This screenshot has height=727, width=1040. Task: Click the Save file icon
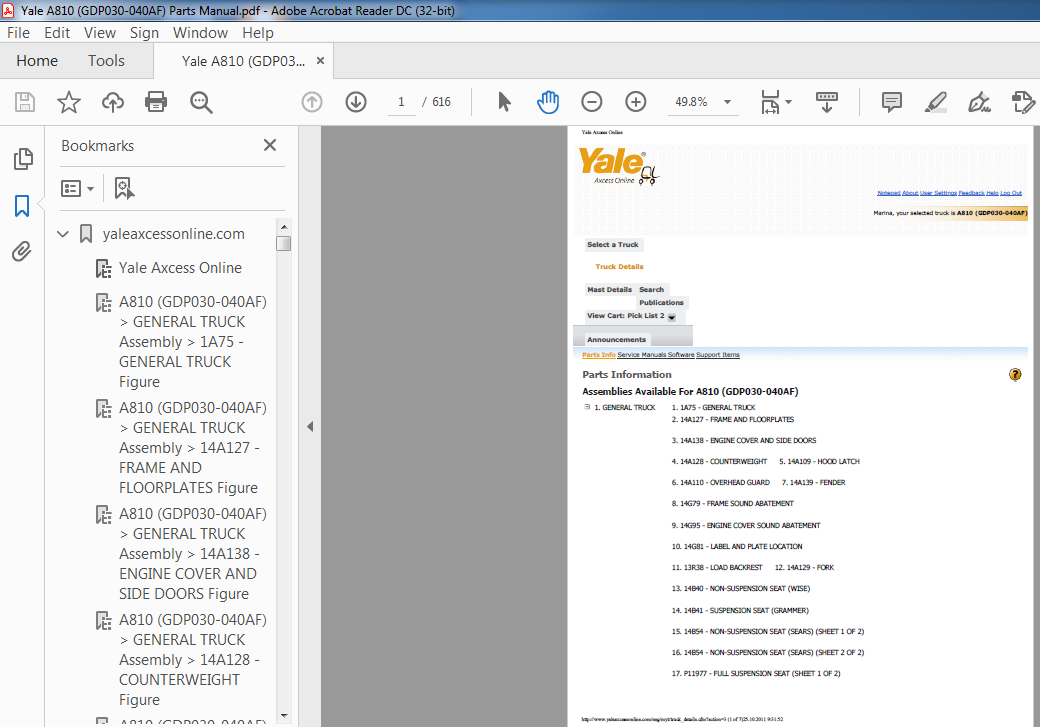(25, 102)
